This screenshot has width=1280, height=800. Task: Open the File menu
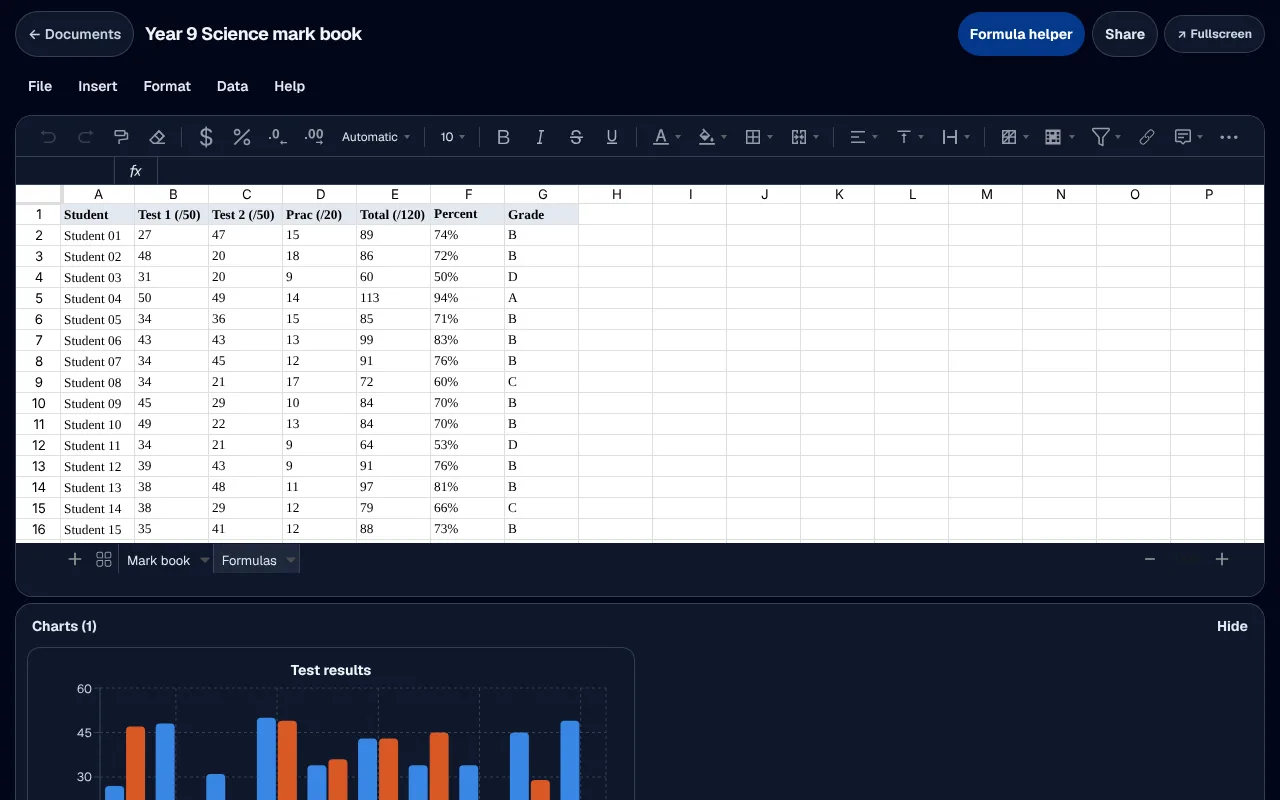pyautogui.click(x=40, y=86)
